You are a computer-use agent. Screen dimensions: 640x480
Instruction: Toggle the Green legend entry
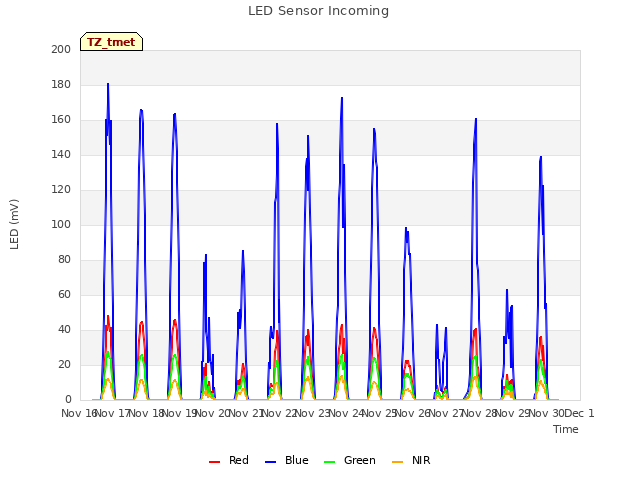349,460
